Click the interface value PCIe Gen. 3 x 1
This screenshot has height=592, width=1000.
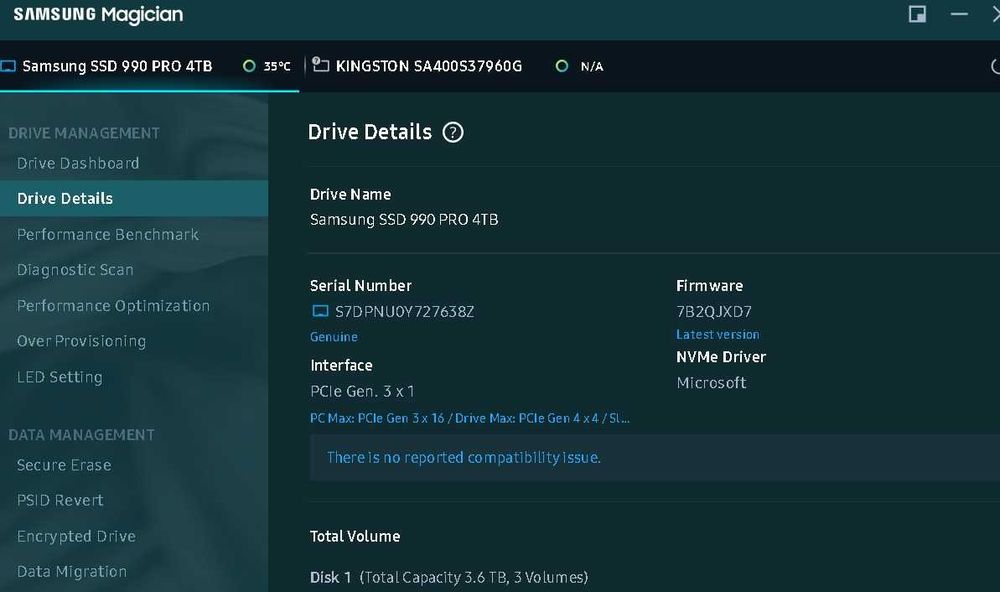[x=362, y=391]
